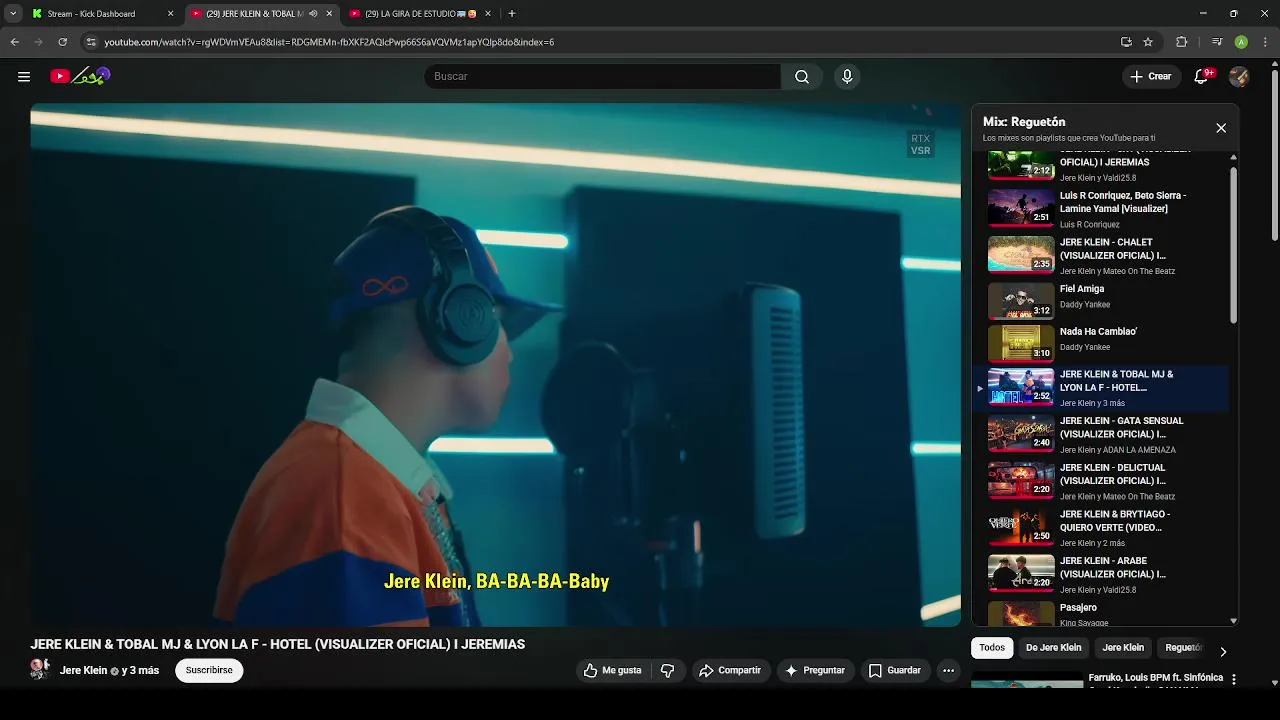
Task: Open the browser extensions puzzle icon
Action: point(1181,42)
